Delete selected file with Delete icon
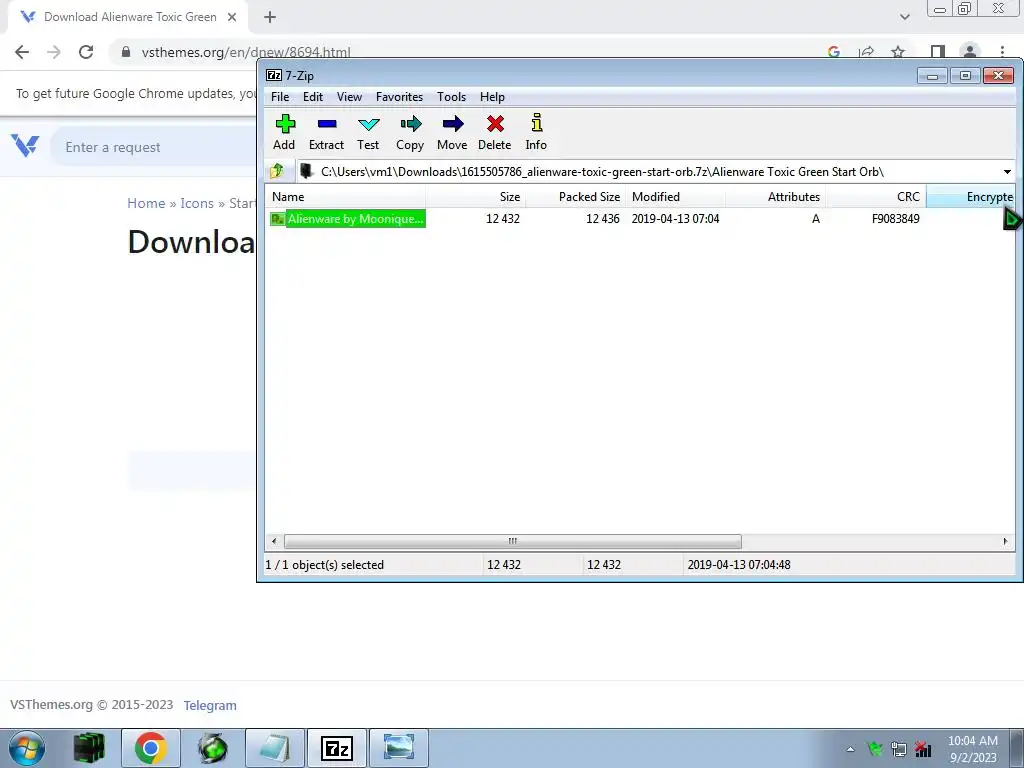The height and width of the screenshot is (768, 1024). [495, 133]
